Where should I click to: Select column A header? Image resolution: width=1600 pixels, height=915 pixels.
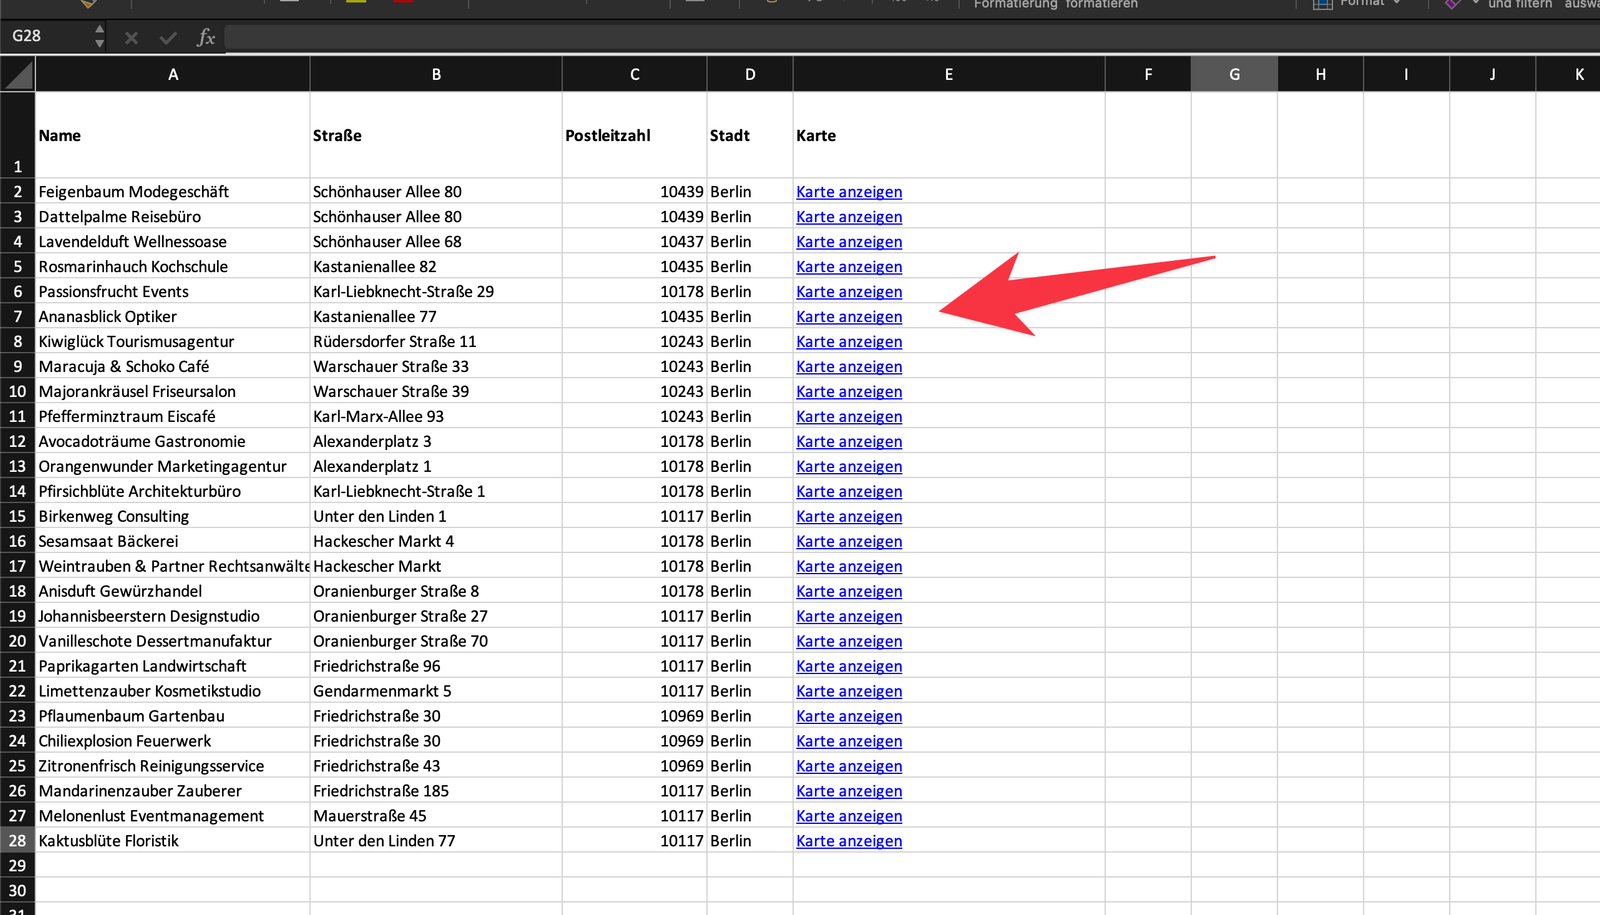pos(173,74)
